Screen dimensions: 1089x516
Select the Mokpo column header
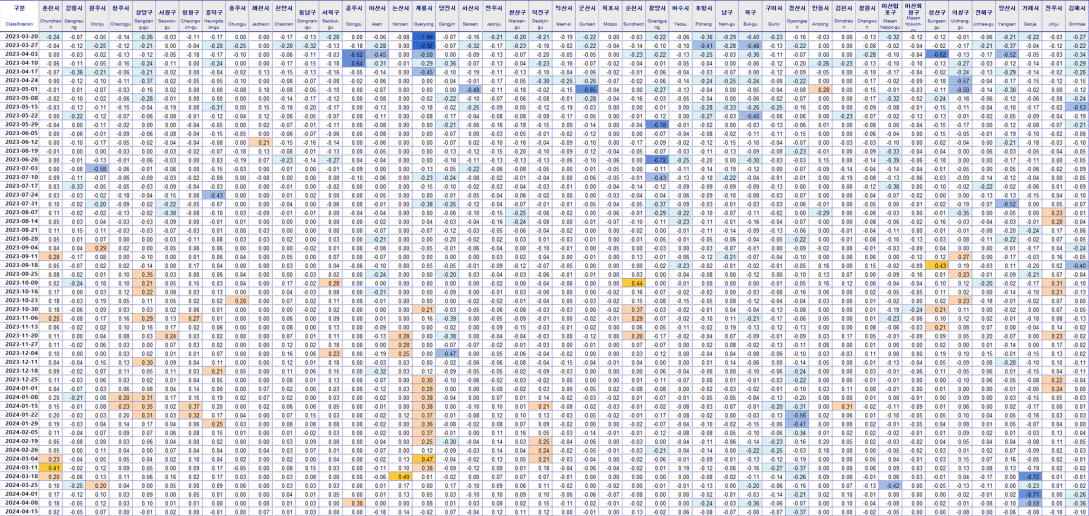click(x=610, y=17)
